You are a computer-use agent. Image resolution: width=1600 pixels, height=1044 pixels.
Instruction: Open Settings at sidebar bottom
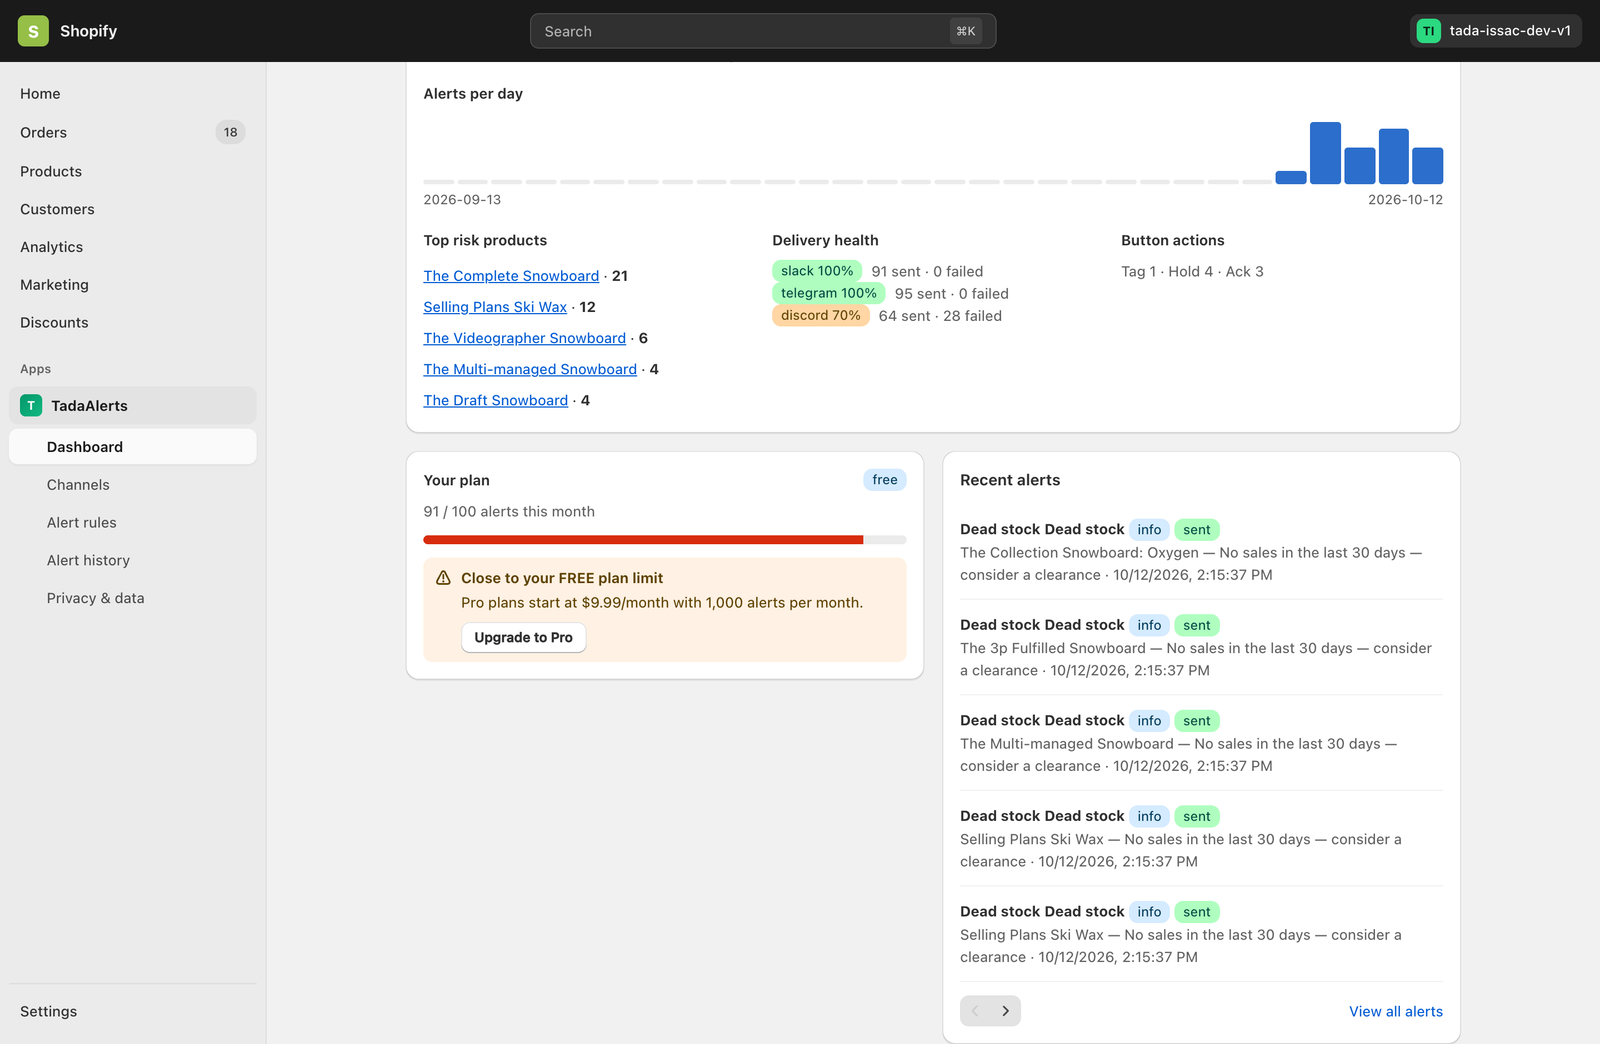(132, 1011)
